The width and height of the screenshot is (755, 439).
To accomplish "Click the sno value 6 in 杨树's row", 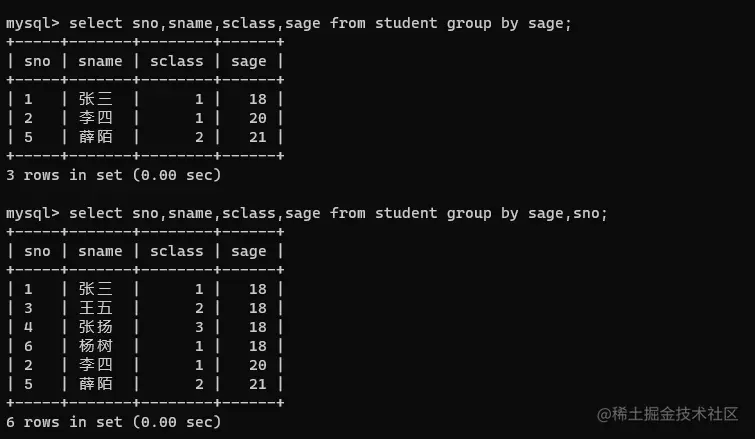I will click(28, 346).
